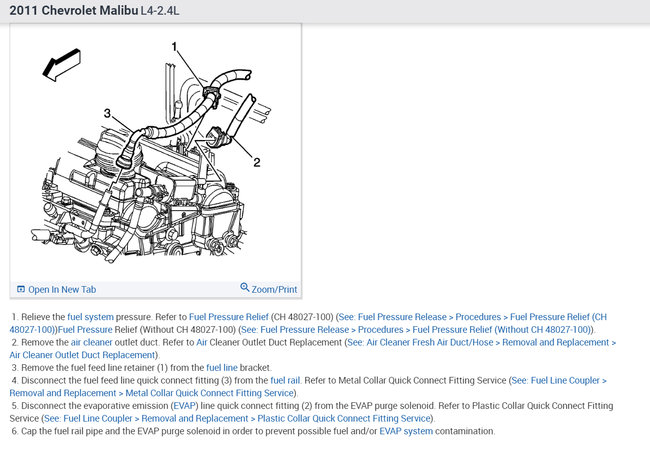Screen dimensions: 650x450
Task: Click 'Fuel Pressure' link before 'Relief (Without CH'
Action: 85,330
